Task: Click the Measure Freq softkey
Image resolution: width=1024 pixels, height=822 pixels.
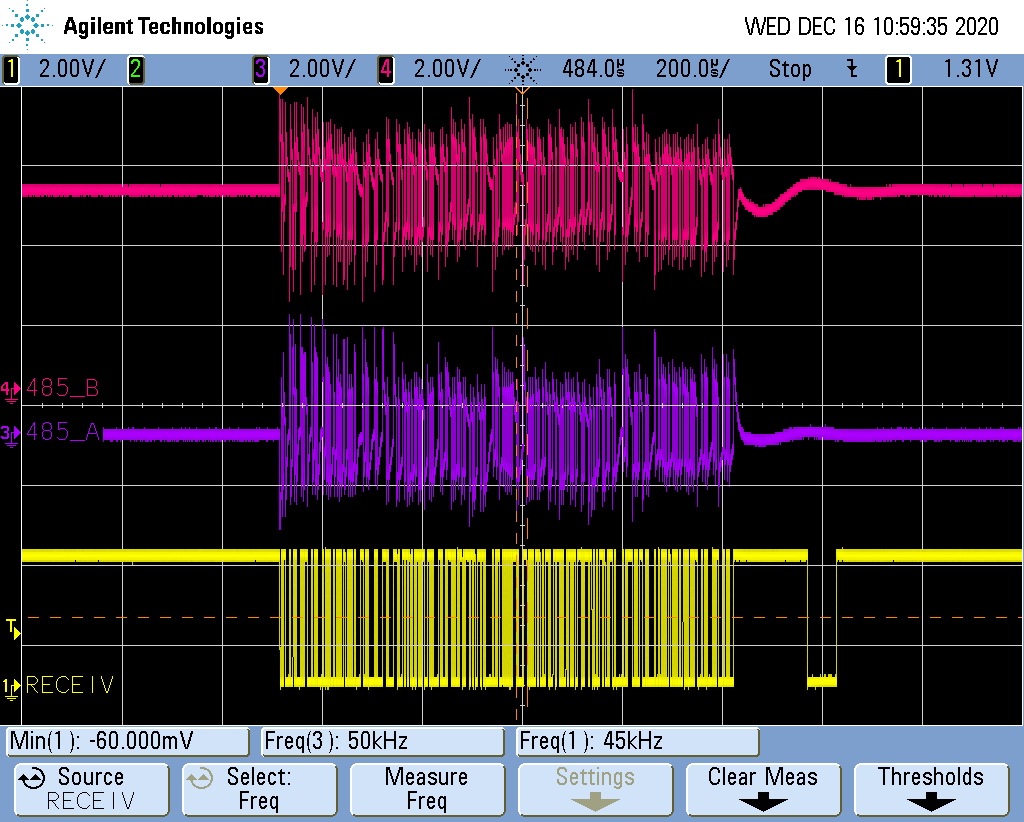Action: (426, 789)
